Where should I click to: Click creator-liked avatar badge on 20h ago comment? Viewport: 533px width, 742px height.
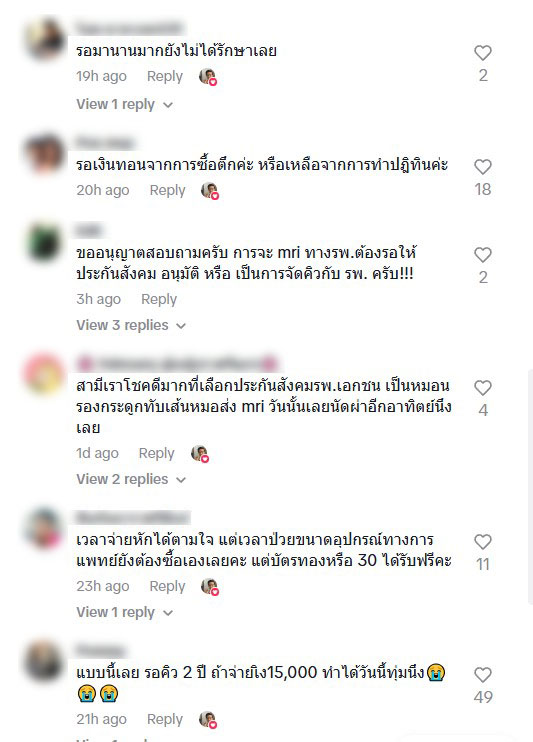210,191
